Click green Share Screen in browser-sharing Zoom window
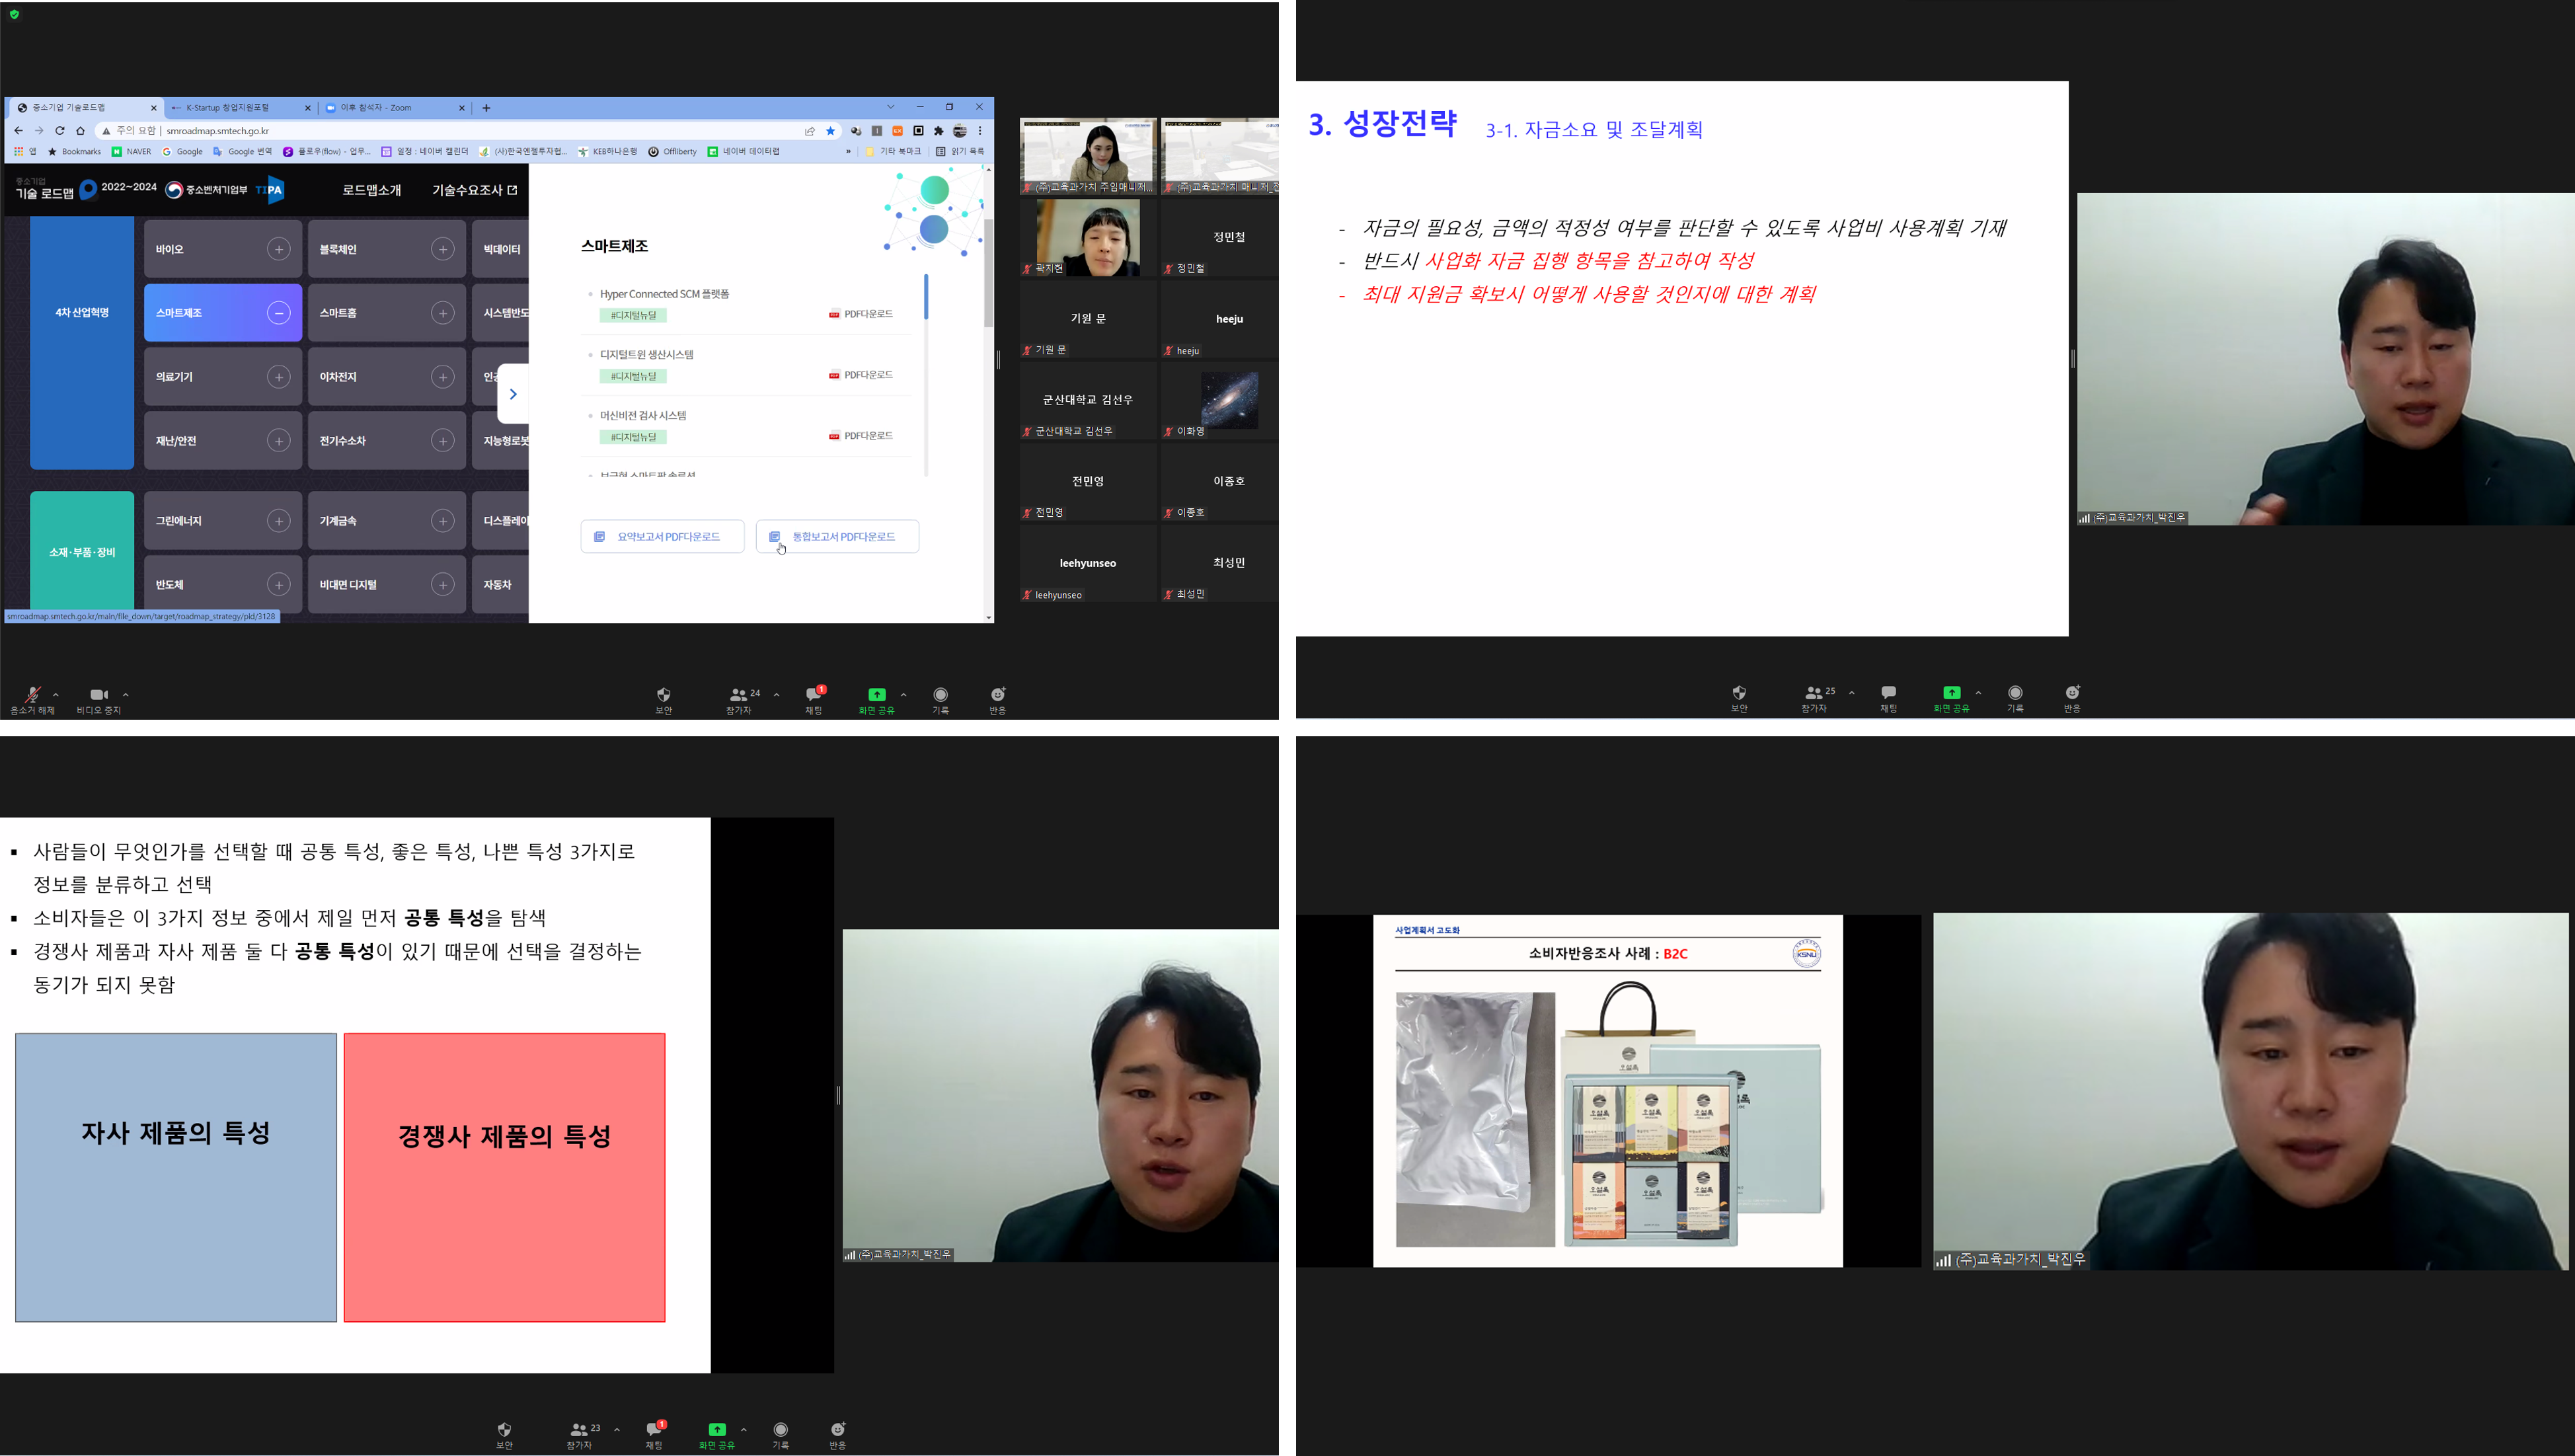Screen dimensions: 2575x1456 click(876, 700)
